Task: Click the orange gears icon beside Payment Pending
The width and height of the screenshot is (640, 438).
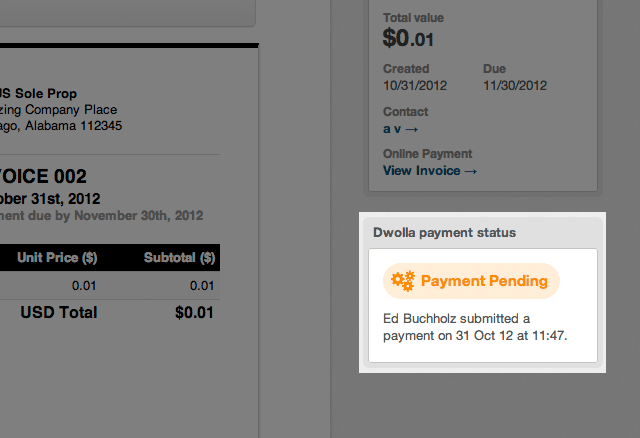Action: (403, 281)
